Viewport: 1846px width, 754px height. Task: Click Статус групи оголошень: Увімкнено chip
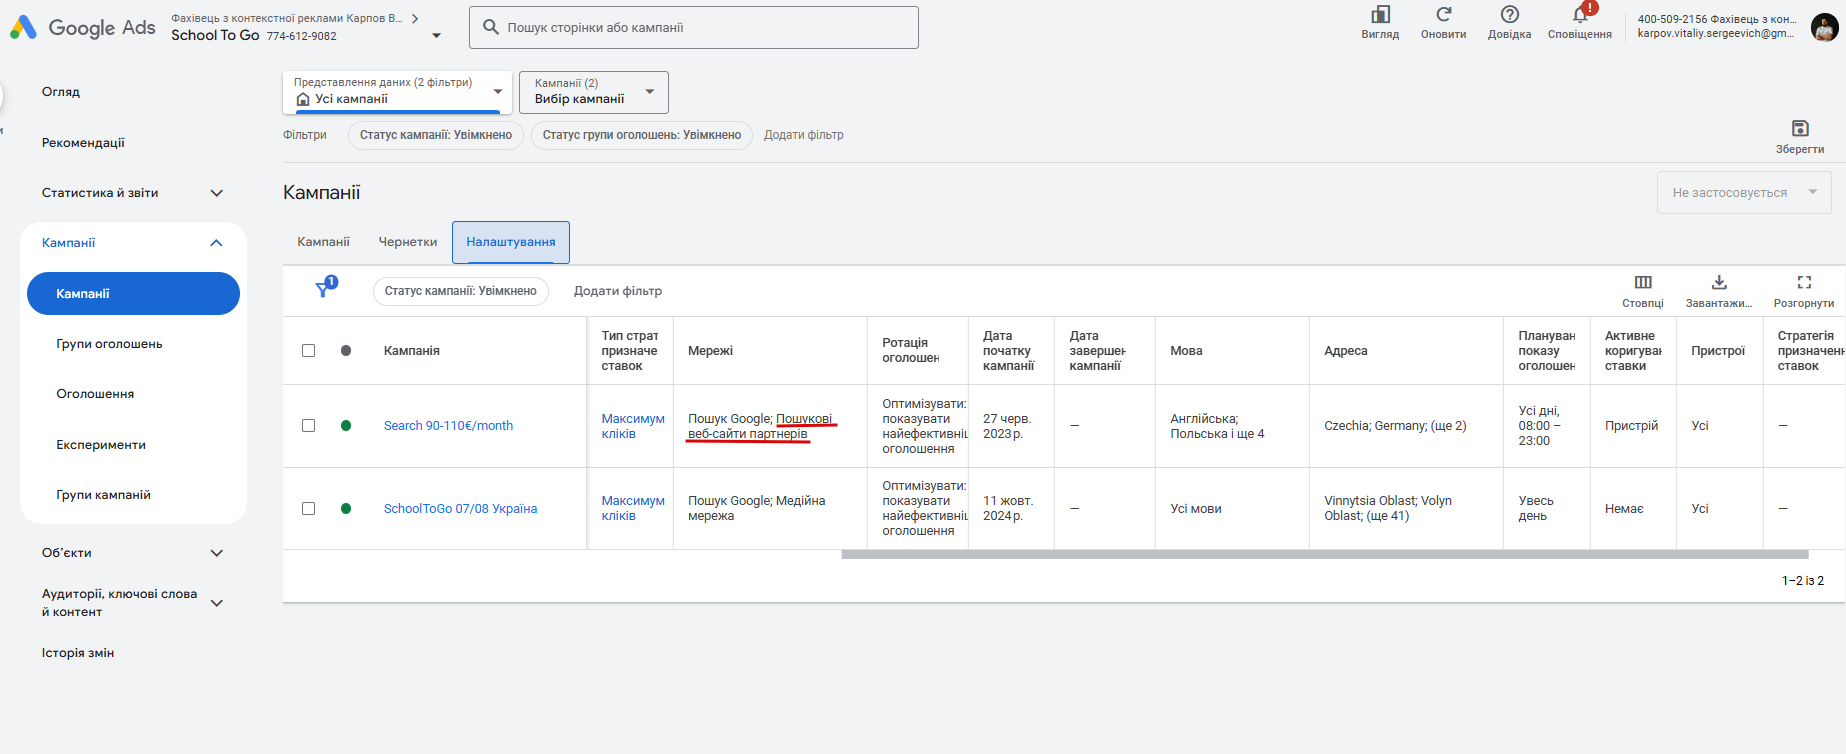click(642, 135)
